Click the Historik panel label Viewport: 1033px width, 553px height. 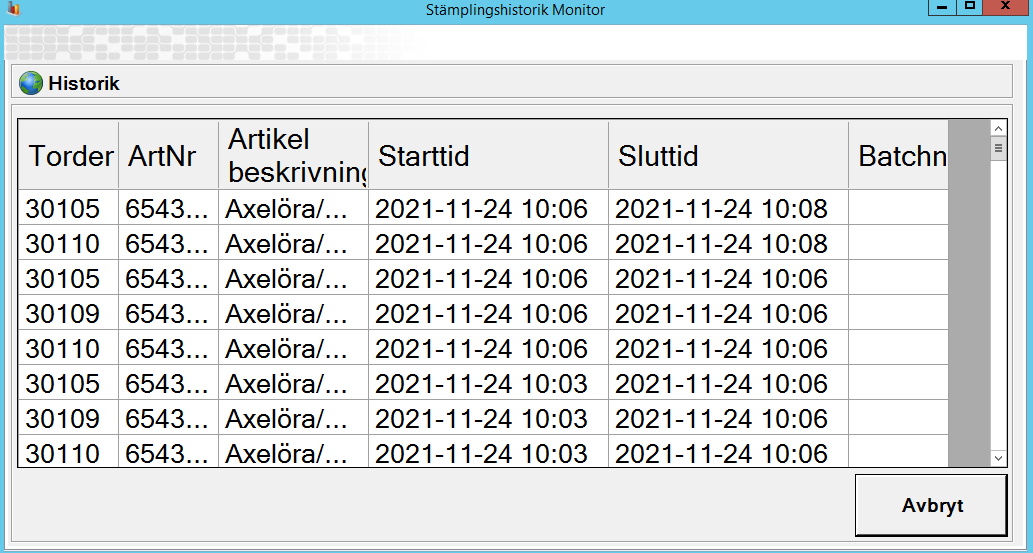click(x=84, y=83)
